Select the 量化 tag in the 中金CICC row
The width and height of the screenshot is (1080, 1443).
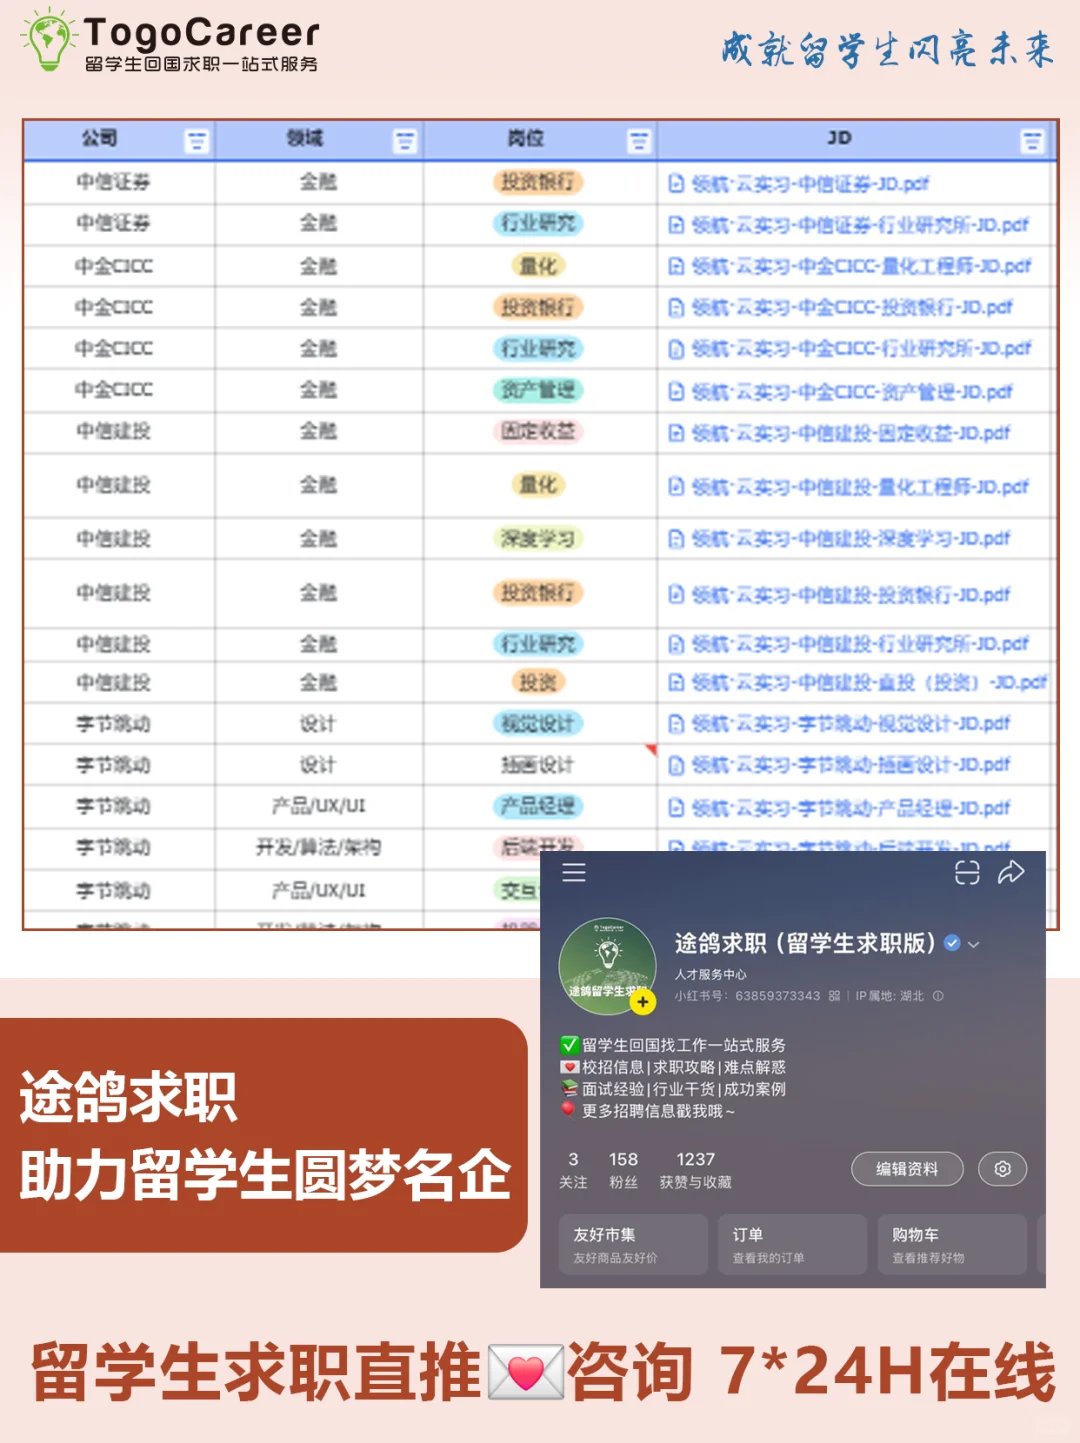click(538, 266)
